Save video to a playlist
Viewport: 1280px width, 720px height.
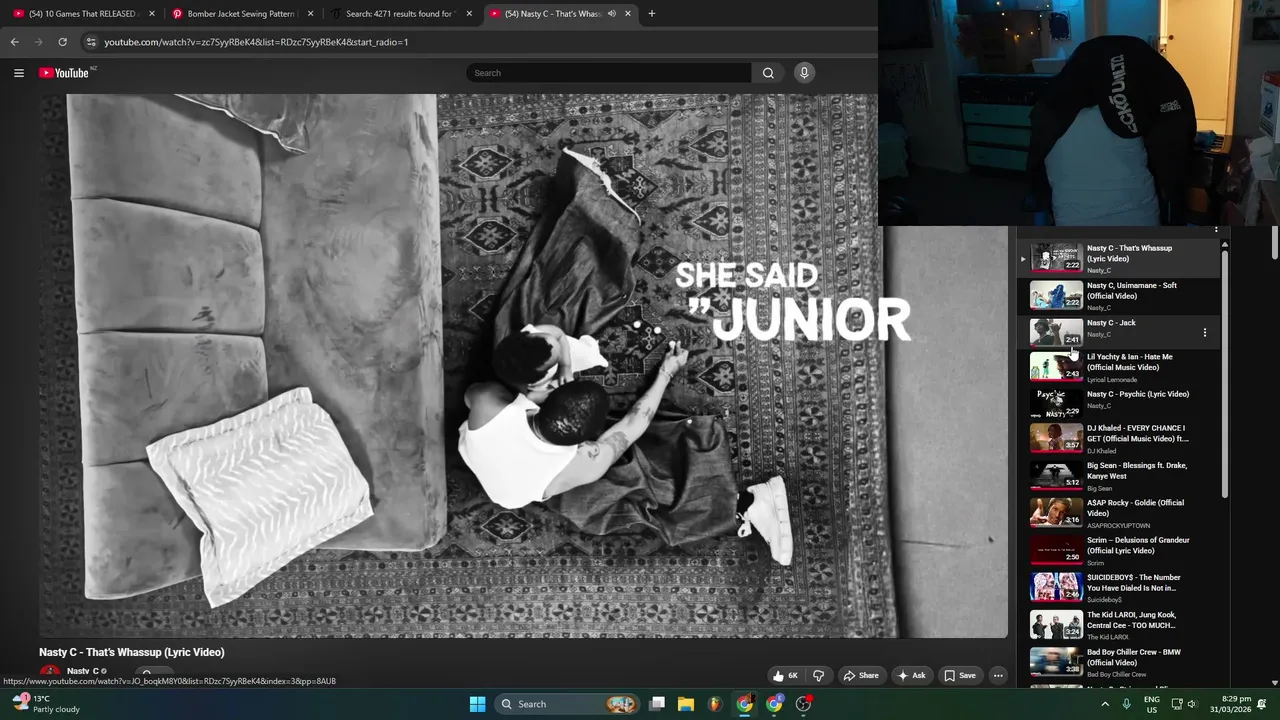point(960,676)
